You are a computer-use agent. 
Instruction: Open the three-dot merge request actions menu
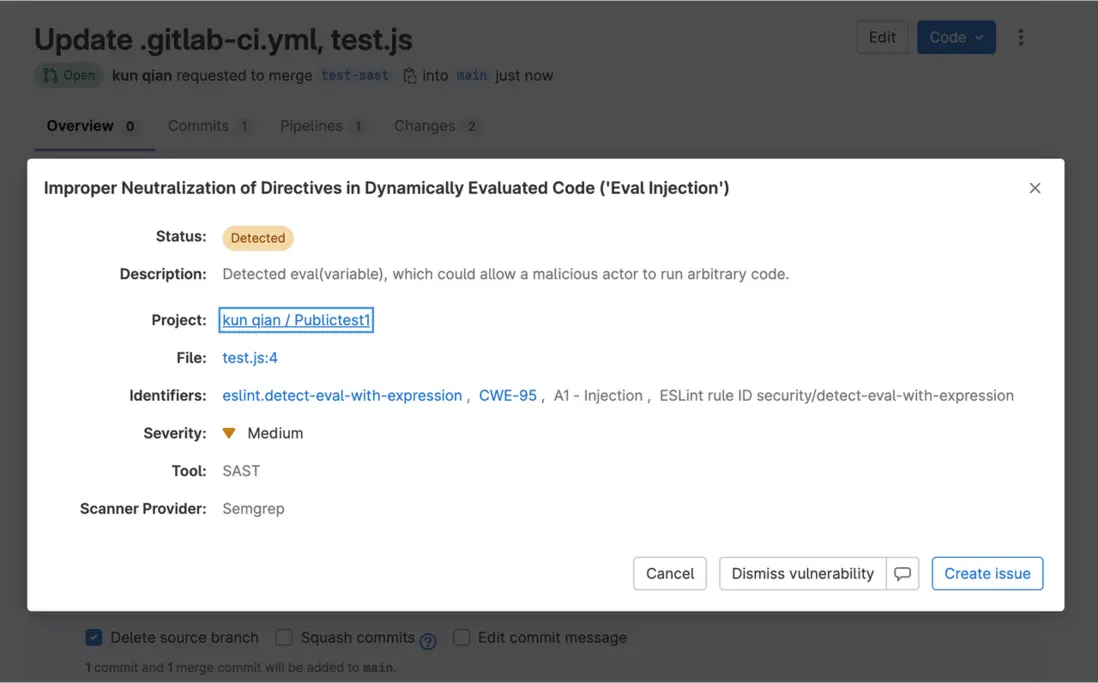[x=1020, y=37]
